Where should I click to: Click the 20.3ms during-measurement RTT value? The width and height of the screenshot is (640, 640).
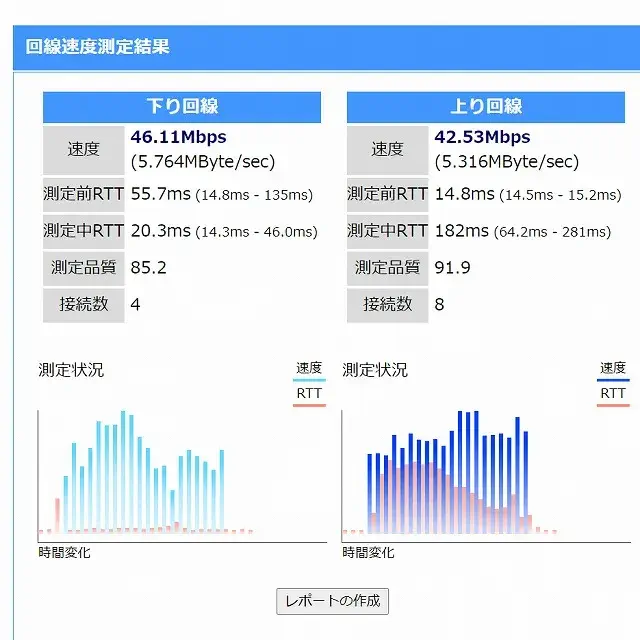(x=160, y=231)
